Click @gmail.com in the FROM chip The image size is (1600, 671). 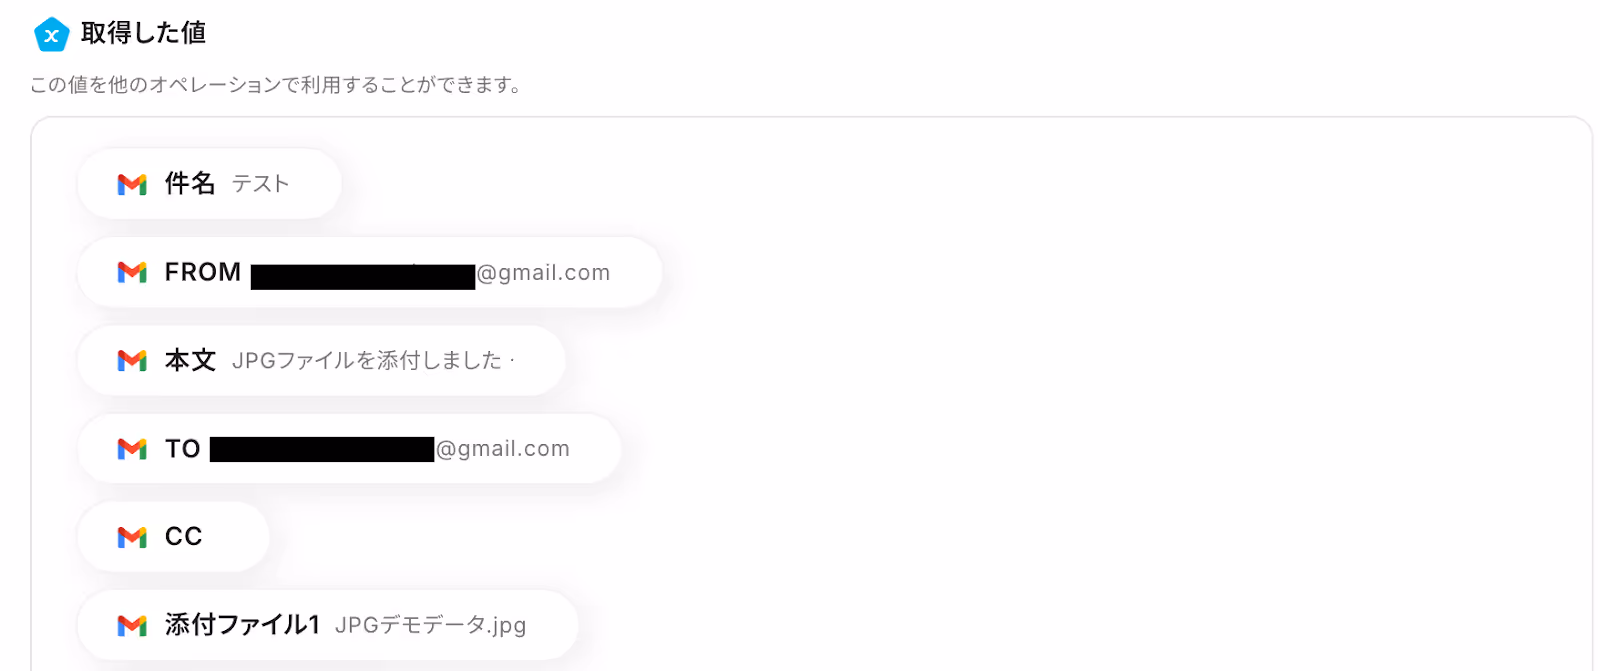[543, 273]
